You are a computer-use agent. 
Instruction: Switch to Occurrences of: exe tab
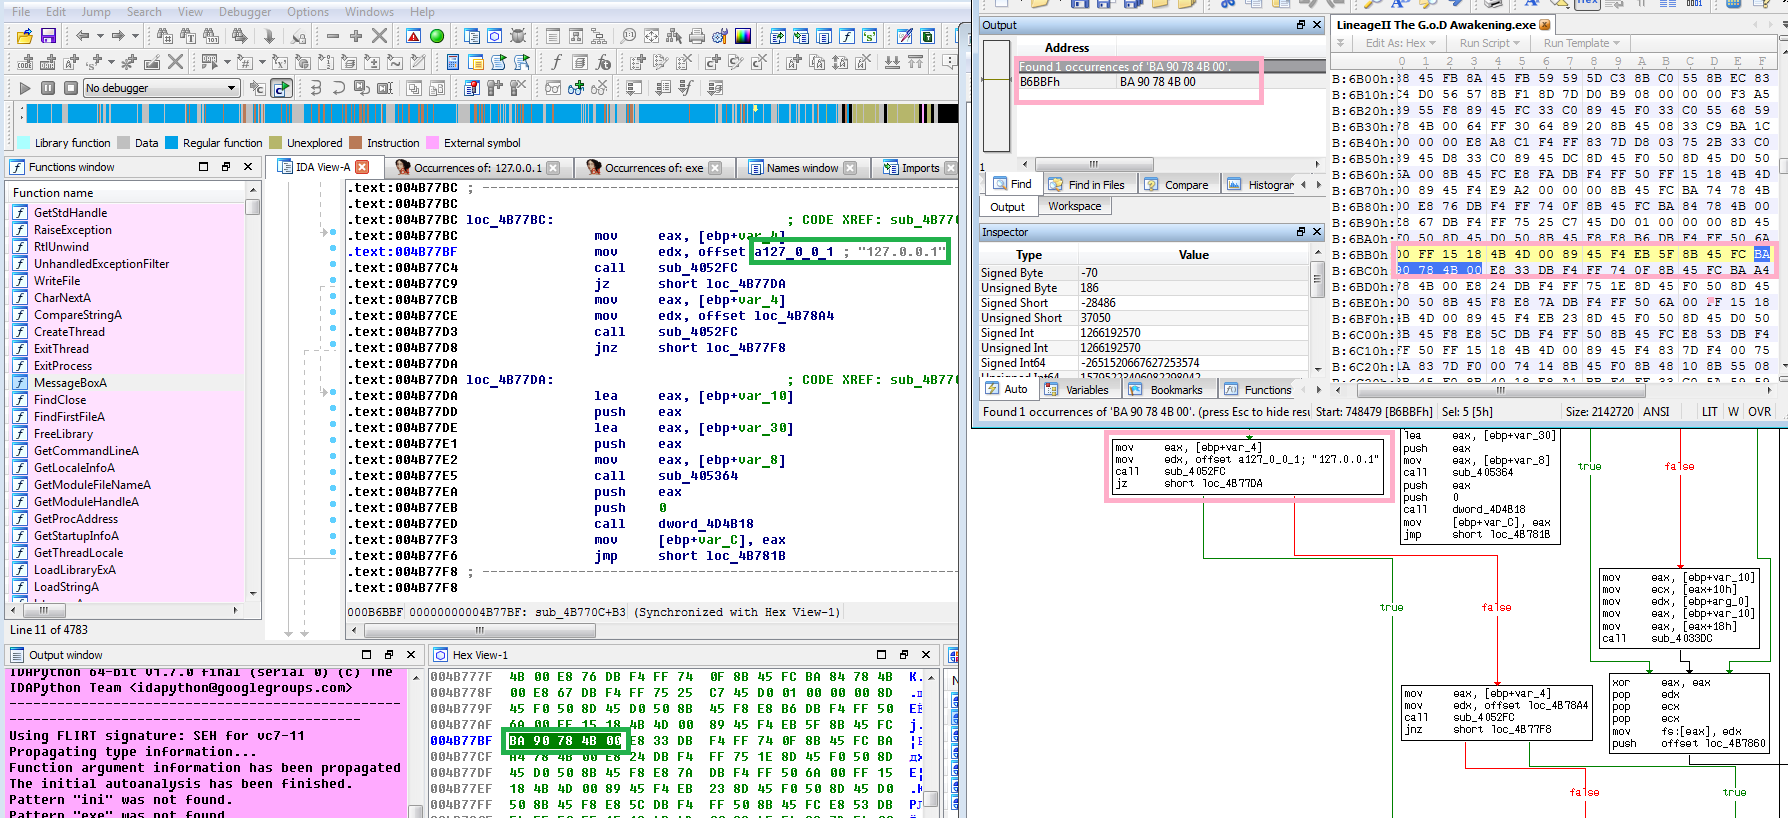click(x=654, y=168)
